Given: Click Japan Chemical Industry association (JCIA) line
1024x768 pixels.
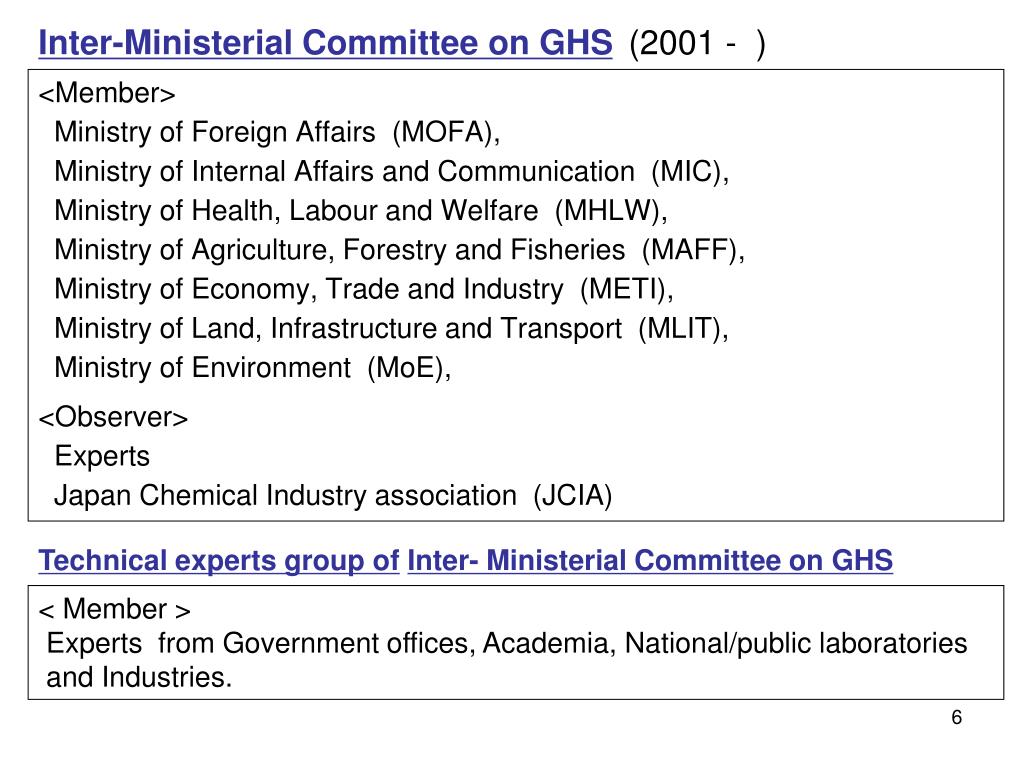Looking at the screenshot, I should pyautogui.click(x=333, y=496).
